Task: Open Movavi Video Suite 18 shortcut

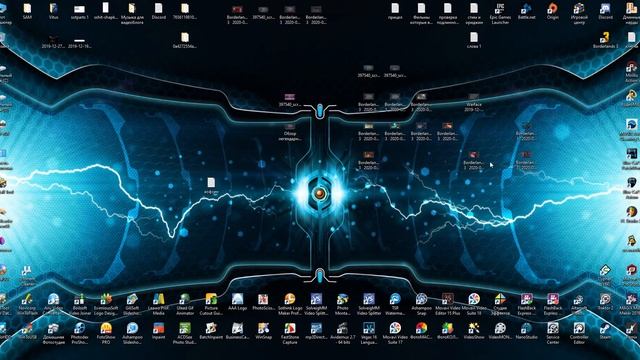Action: coord(474,304)
